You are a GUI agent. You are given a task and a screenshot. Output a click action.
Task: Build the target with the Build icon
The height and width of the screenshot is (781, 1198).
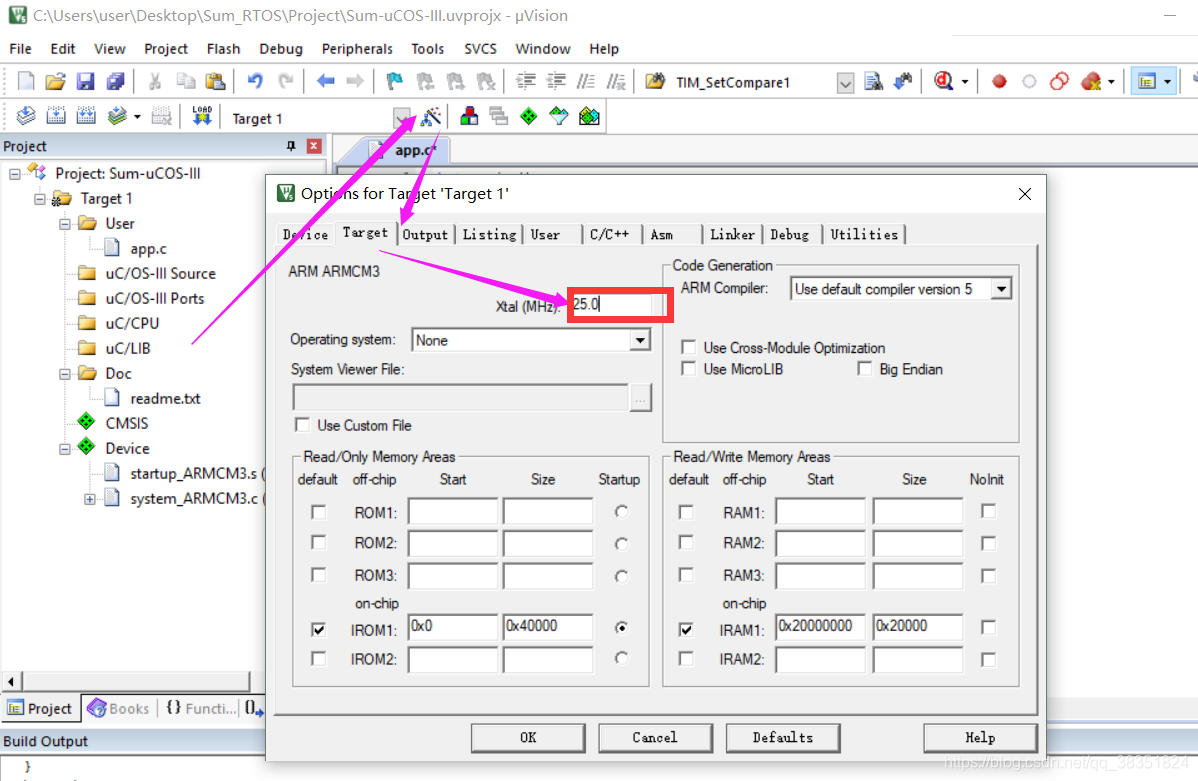click(x=56, y=116)
